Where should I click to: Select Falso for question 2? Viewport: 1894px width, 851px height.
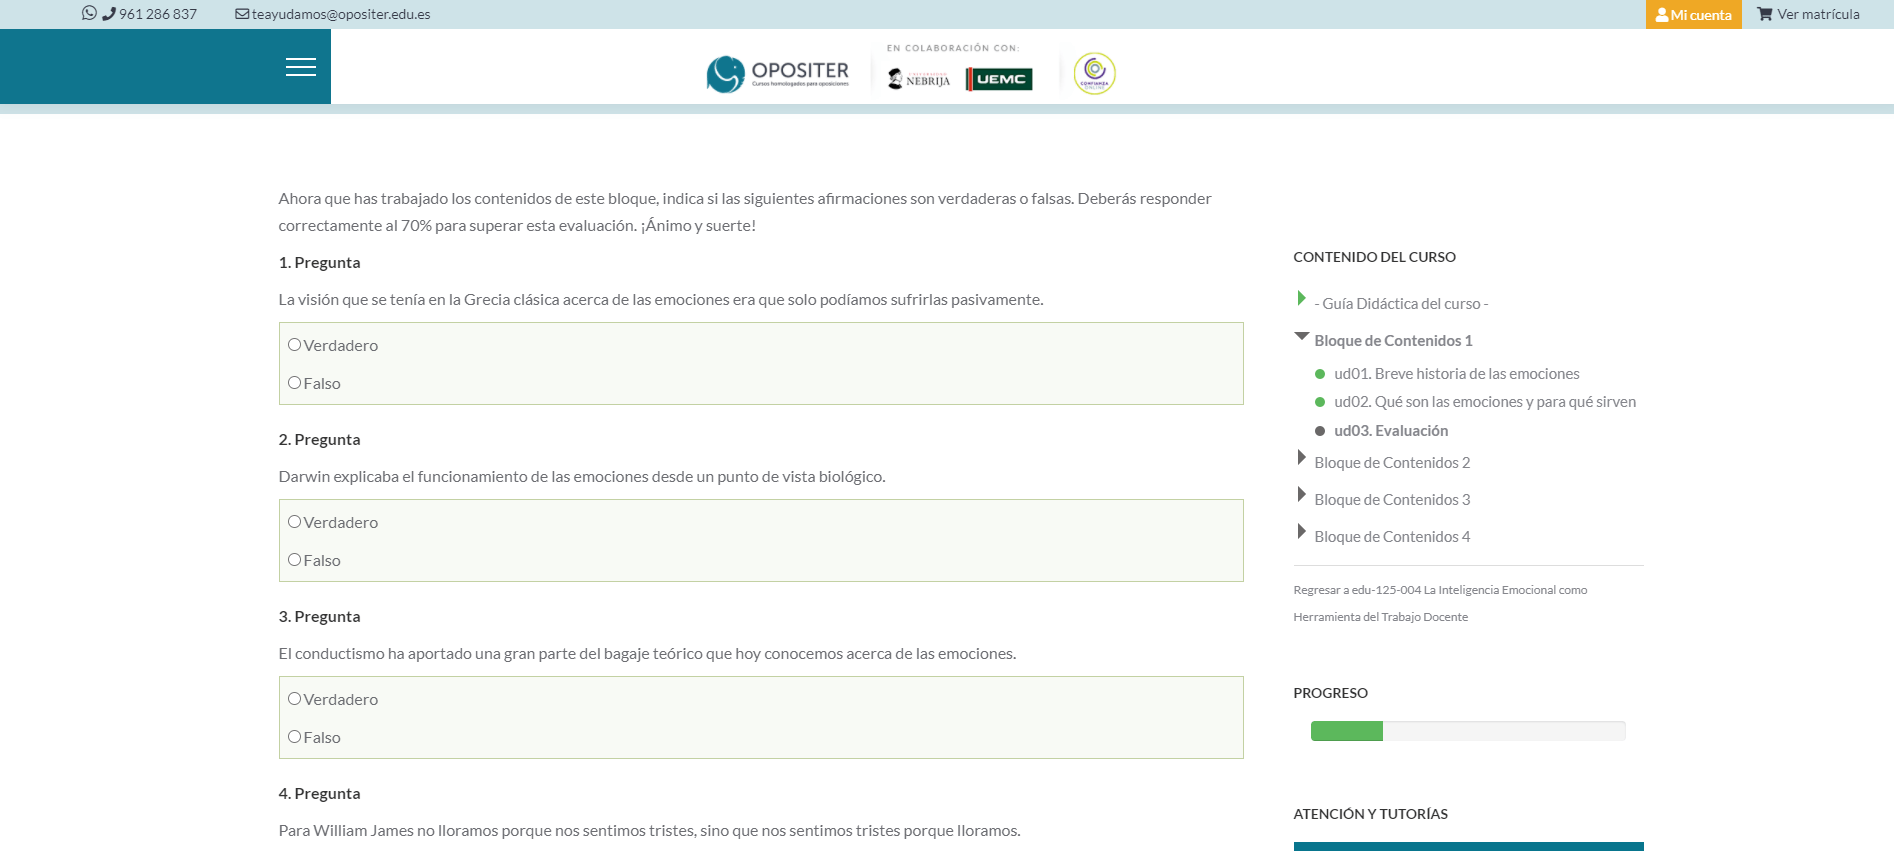click(295, 560)
